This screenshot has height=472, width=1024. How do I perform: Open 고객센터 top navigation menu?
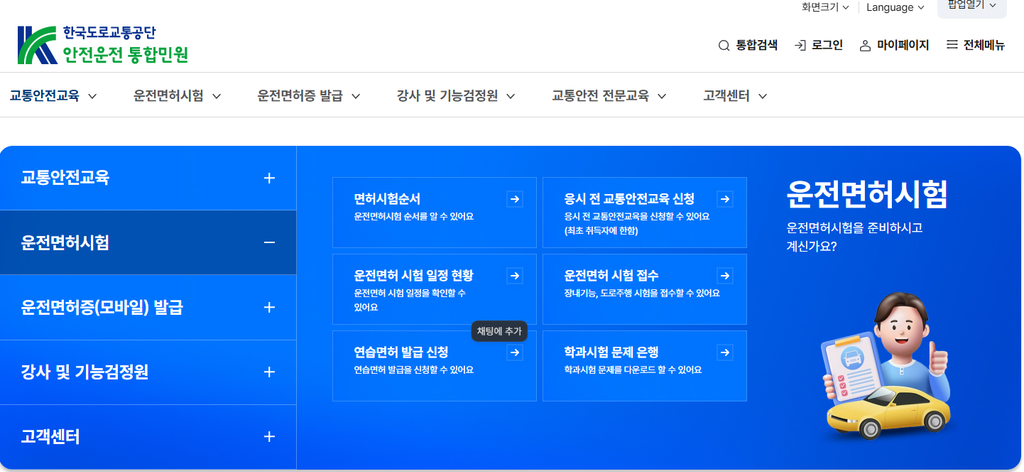[735, 96]
